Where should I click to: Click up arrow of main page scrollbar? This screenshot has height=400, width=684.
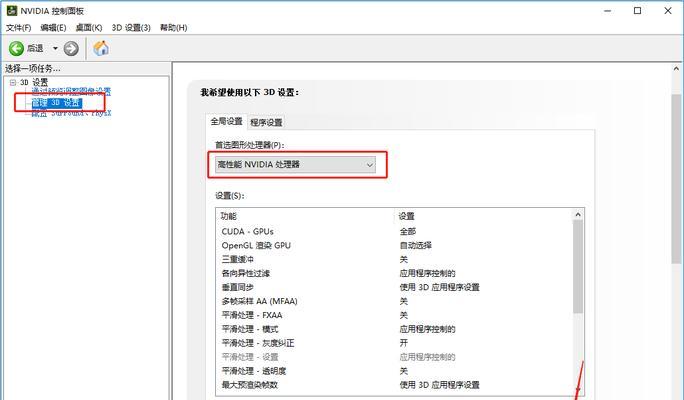pyautogui.click(x=676, y=69)
